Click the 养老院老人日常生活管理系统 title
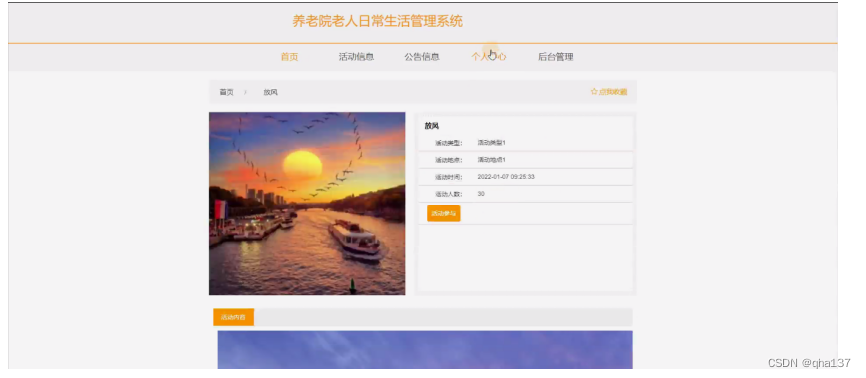 click(x=377, y=22)
